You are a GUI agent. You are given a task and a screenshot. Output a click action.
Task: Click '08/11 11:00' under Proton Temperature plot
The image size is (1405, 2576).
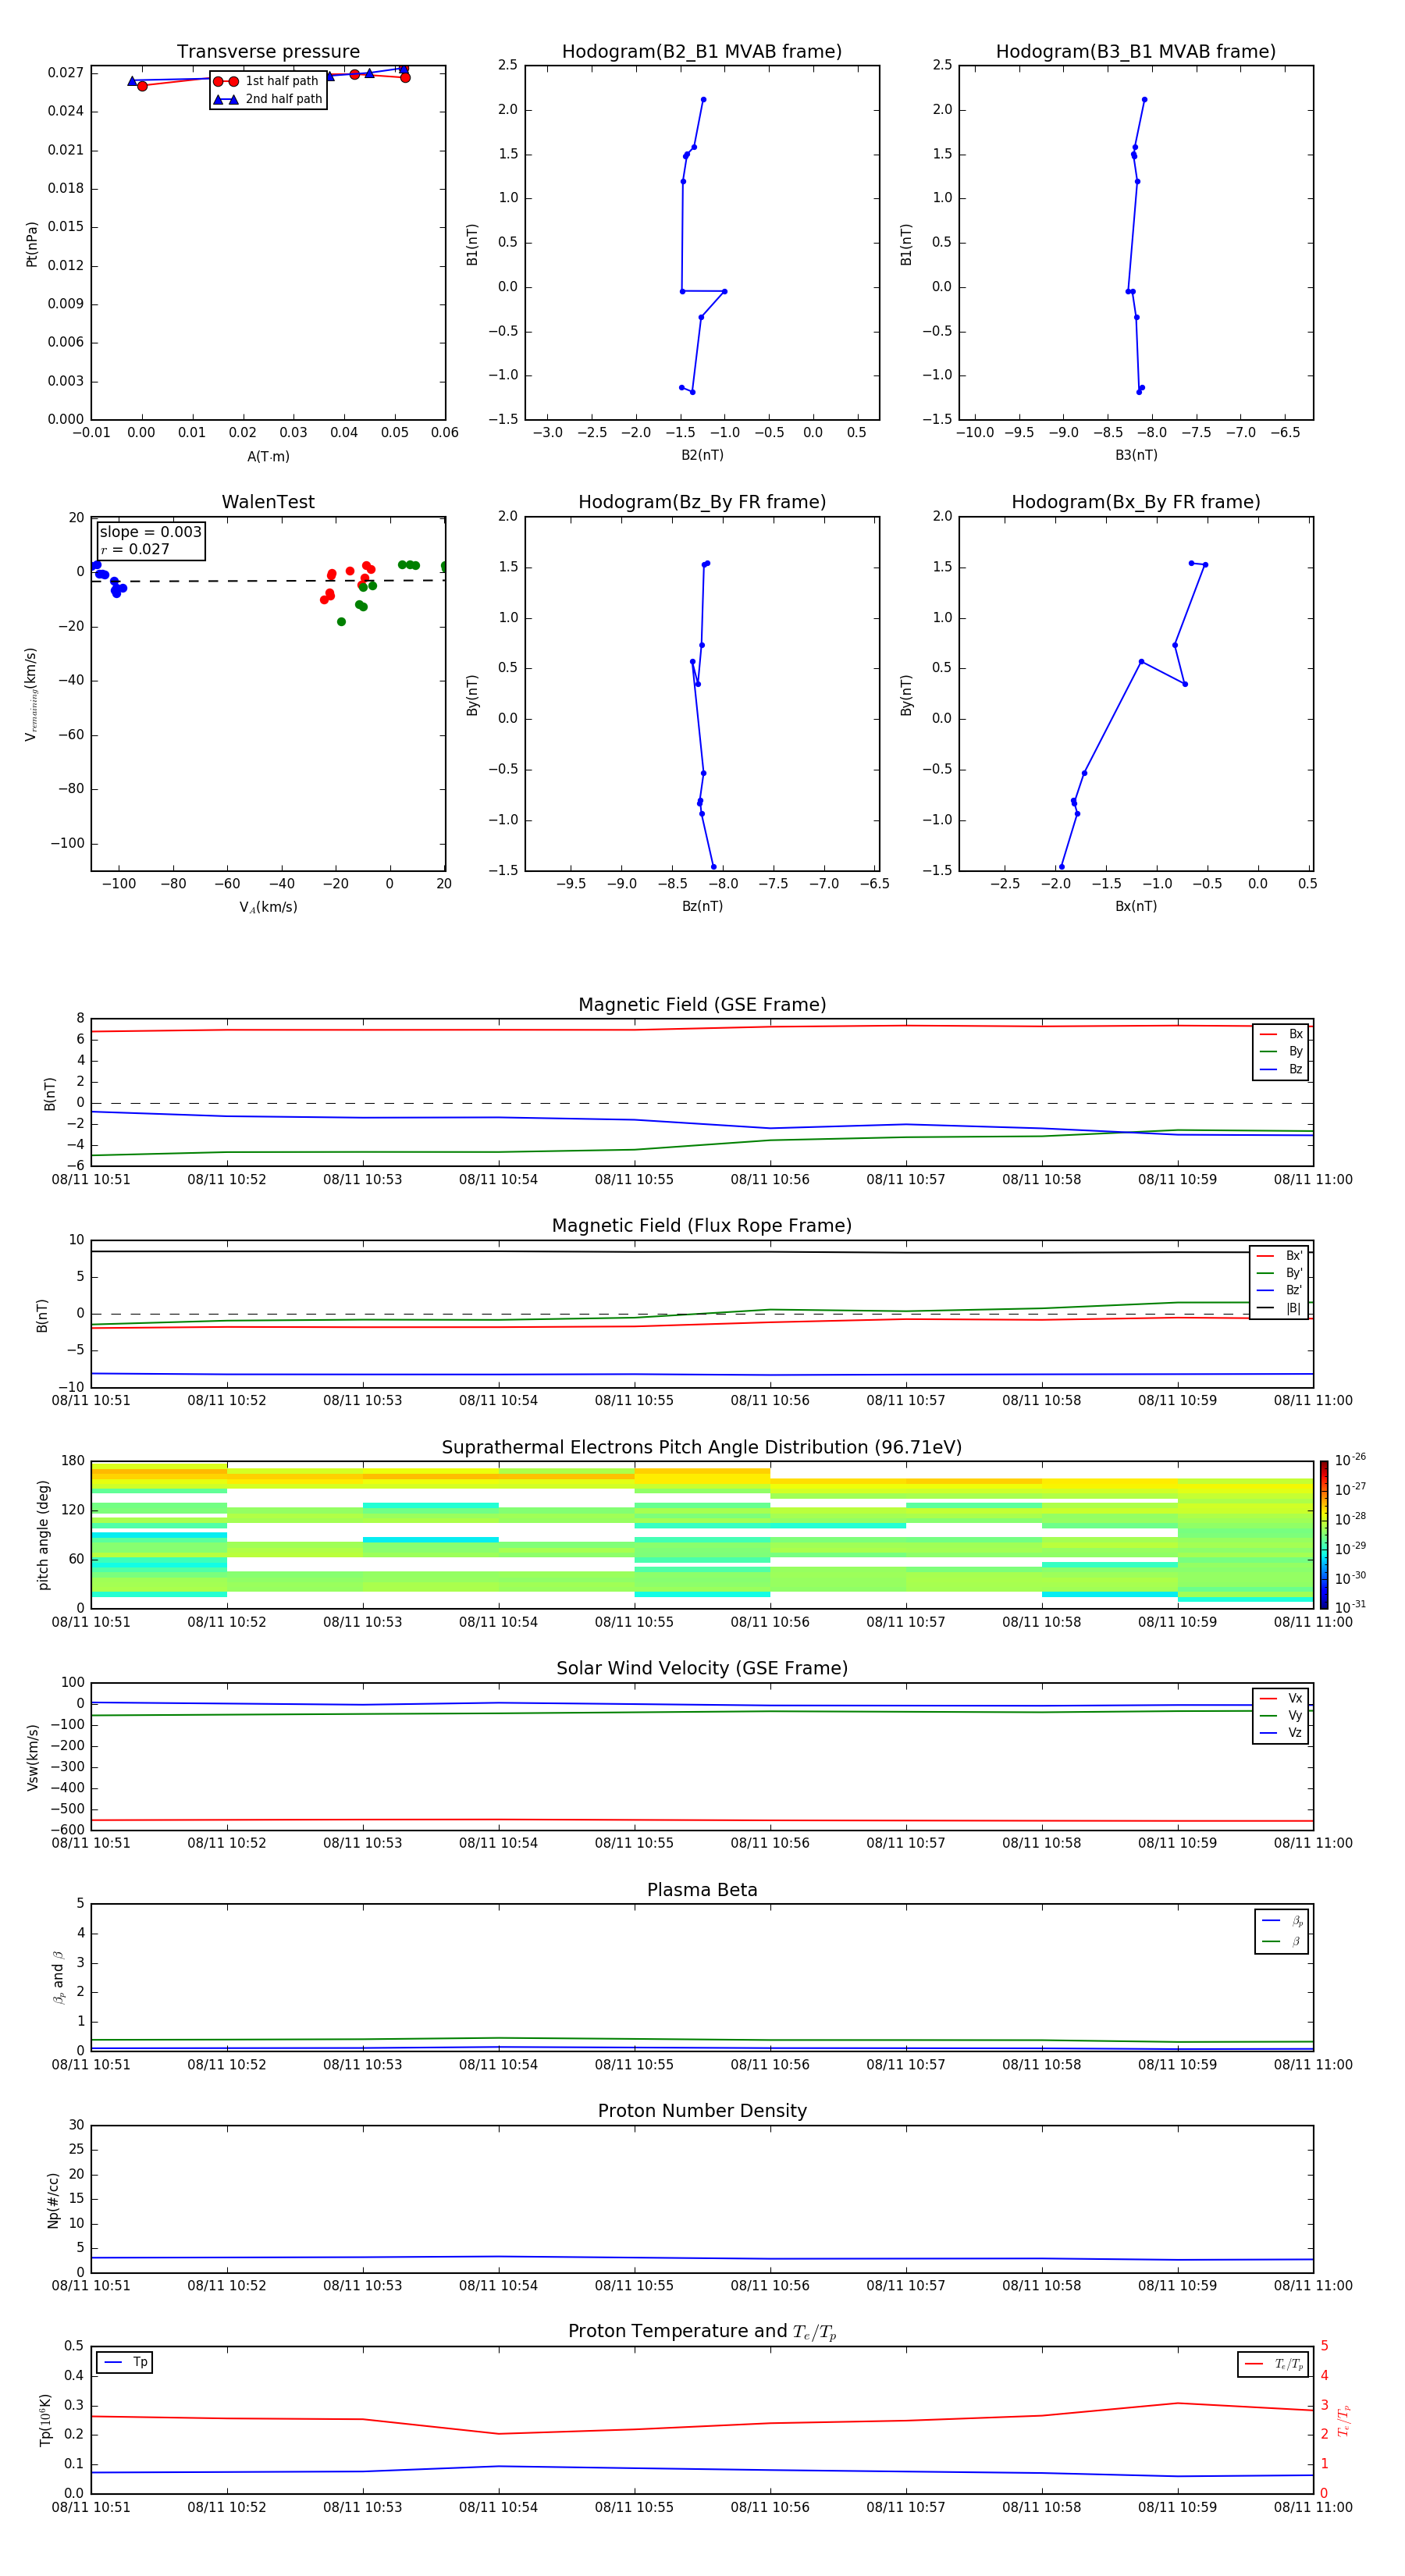[1313, 2508]
